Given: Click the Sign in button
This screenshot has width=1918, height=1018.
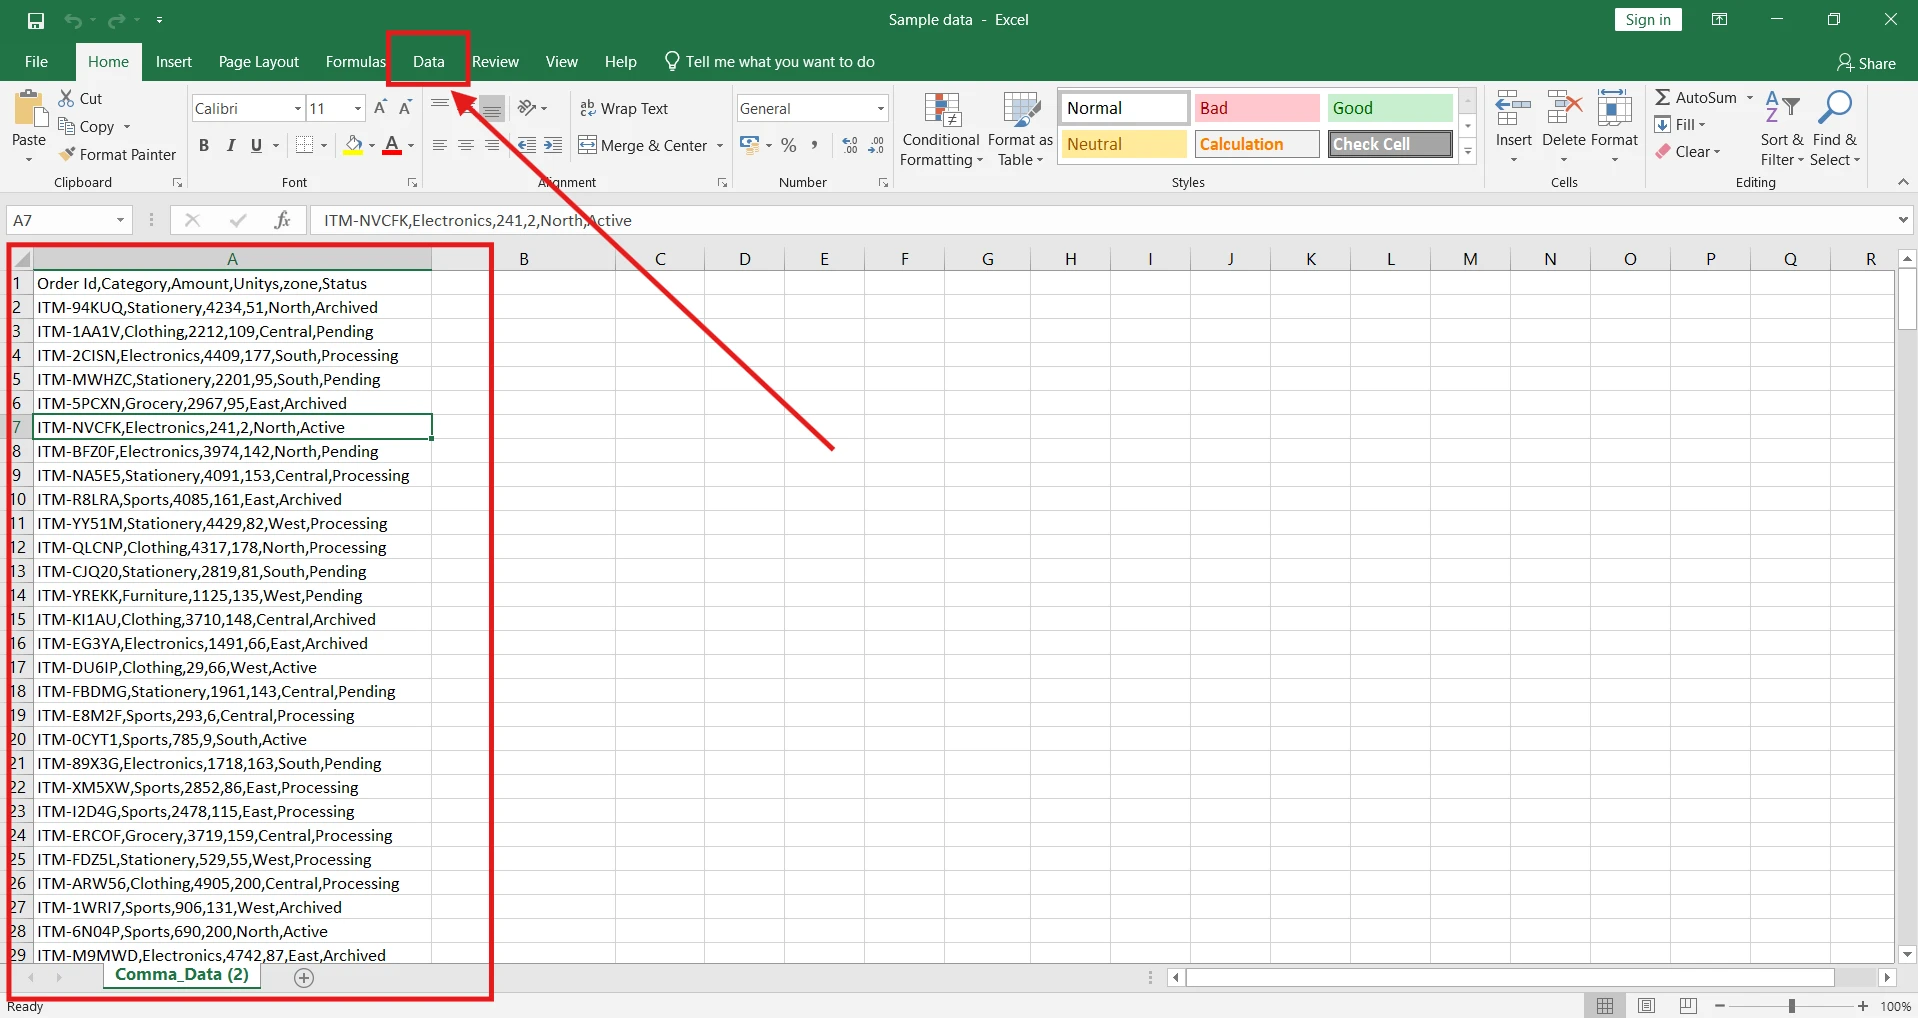Looking at the screenshot, I should [x=1647, y=19].
